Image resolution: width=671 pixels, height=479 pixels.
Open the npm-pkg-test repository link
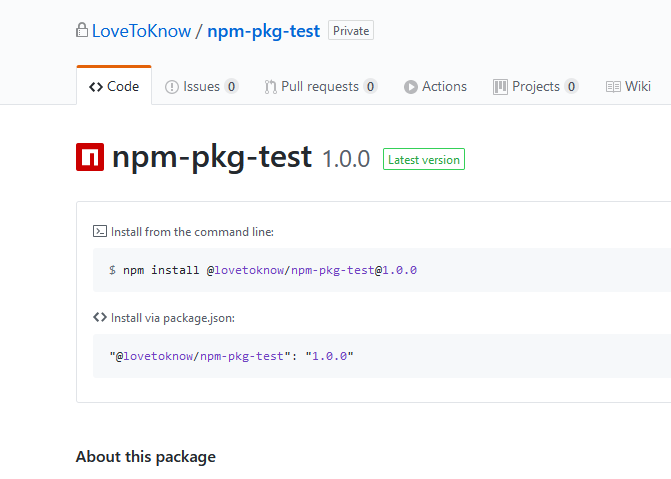pos(264,31)
